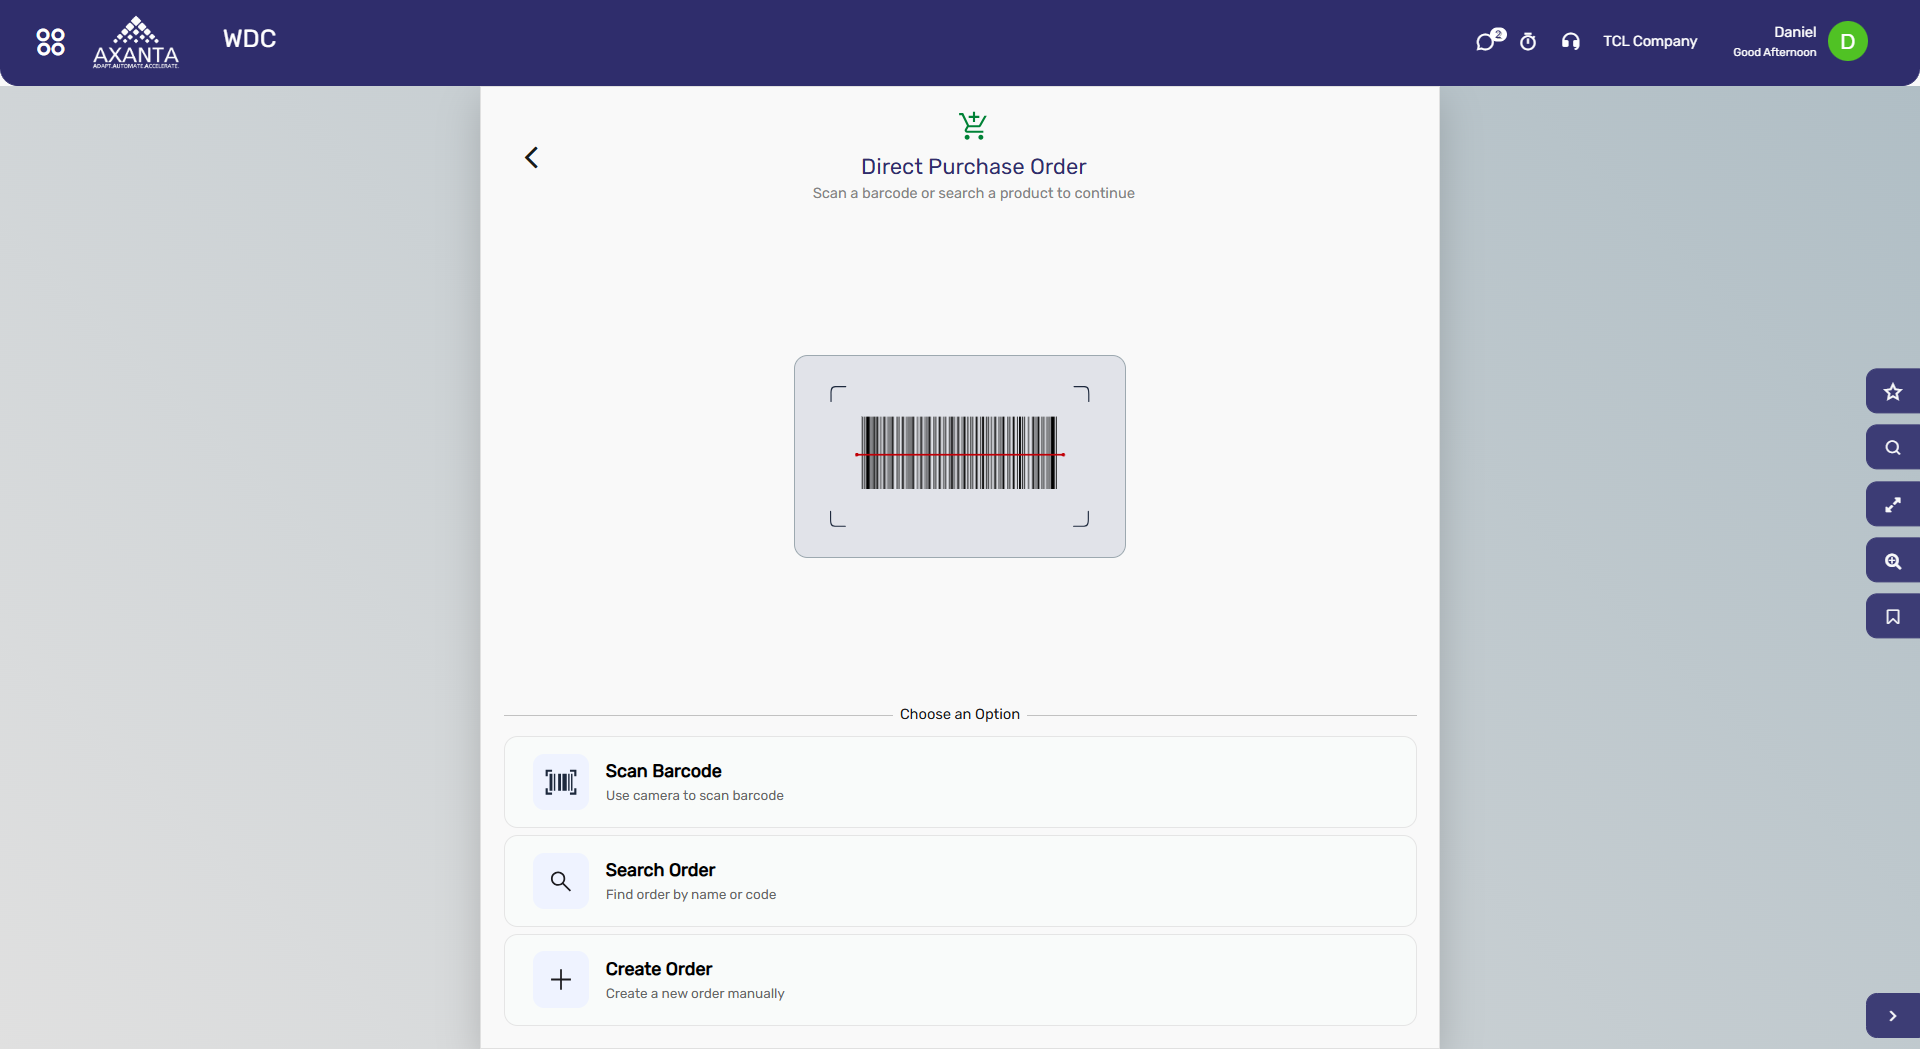The image size is (1920, 1049).
Task: Open the timer stopwatch icon
Action: click(1528, 41)
